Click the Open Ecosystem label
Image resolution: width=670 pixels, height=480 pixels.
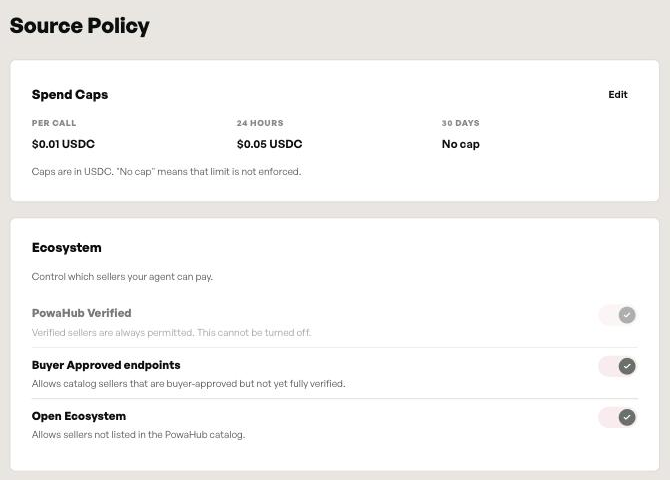coord(79,416)
